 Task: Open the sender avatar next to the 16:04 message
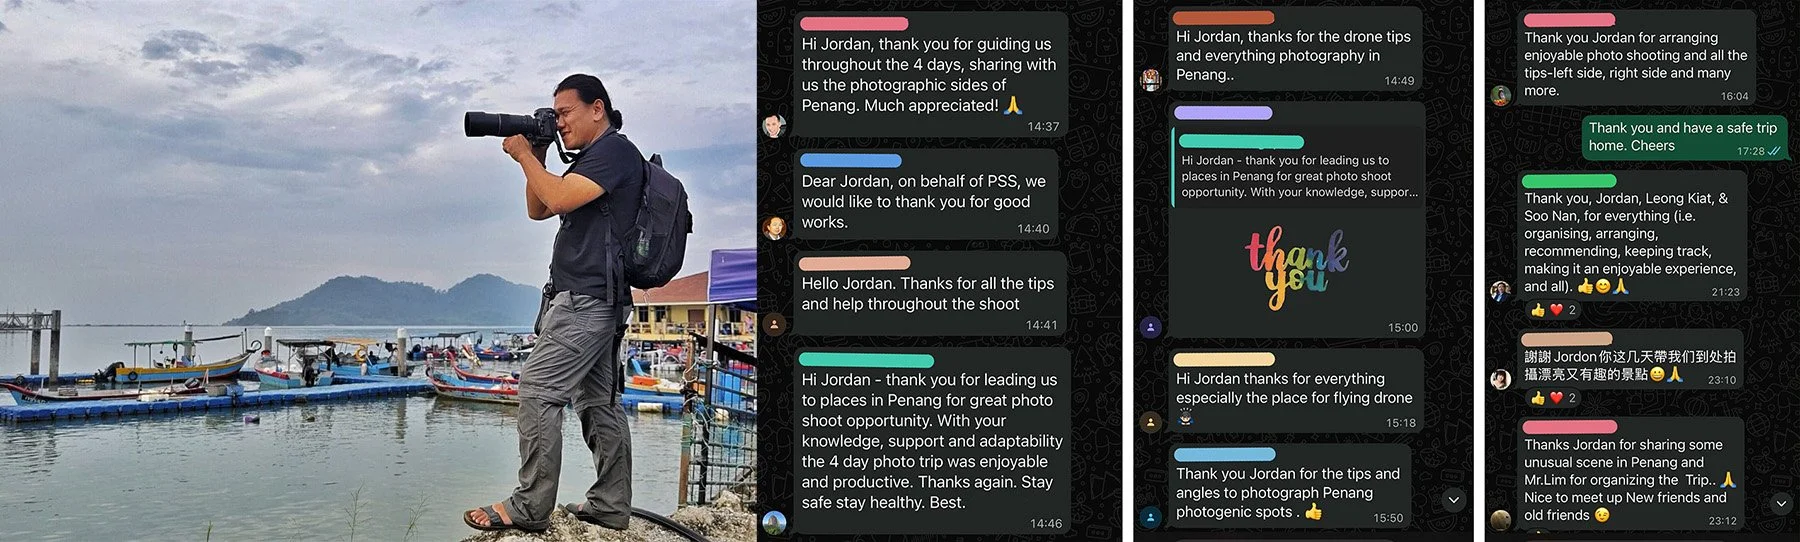coord(1500,95)
